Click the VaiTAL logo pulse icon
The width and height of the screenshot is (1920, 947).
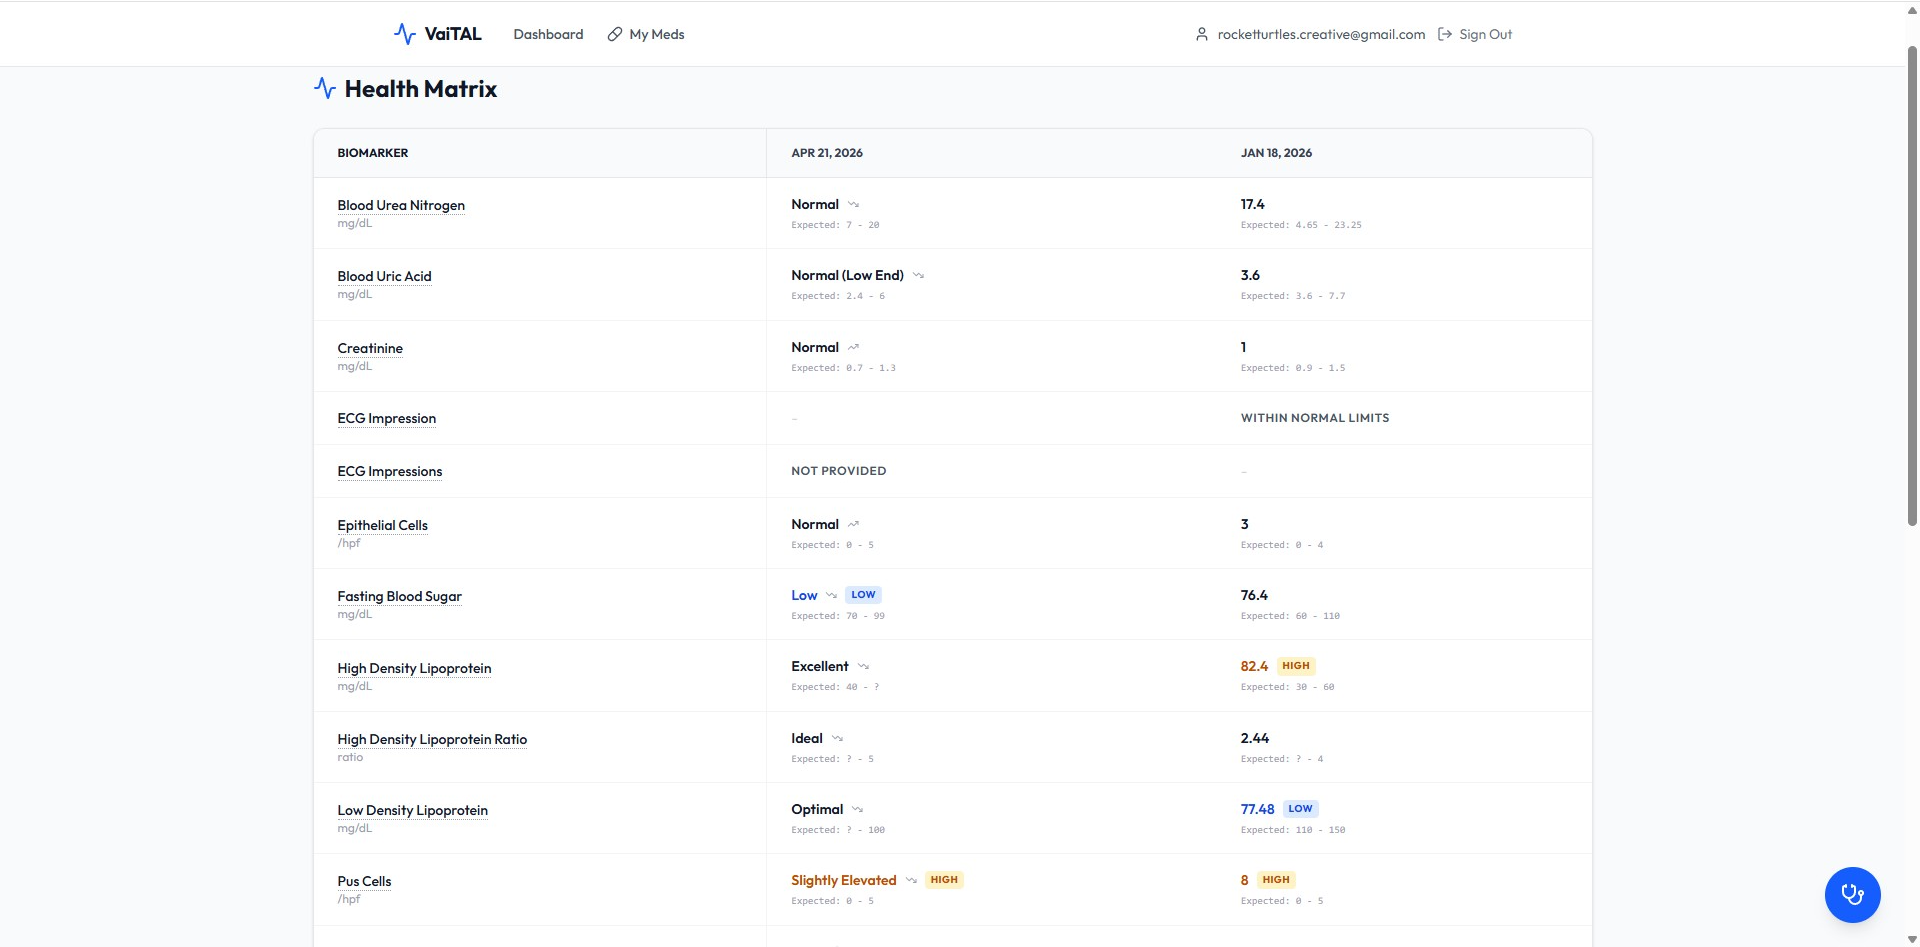click(404, 34)
